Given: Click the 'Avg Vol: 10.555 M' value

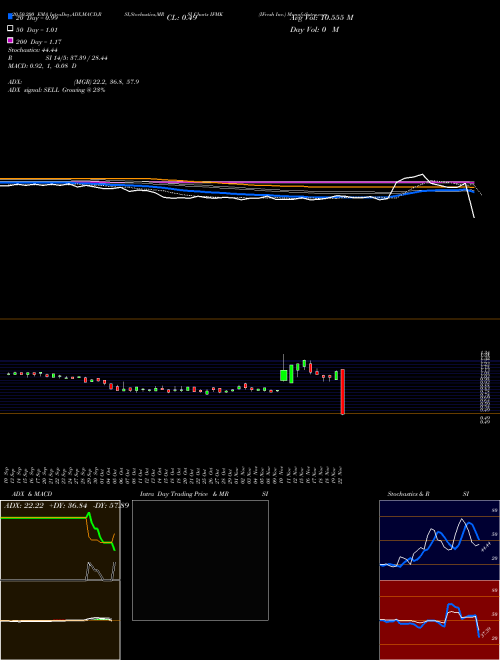Looking at the screenshot, I should [322, 18].
